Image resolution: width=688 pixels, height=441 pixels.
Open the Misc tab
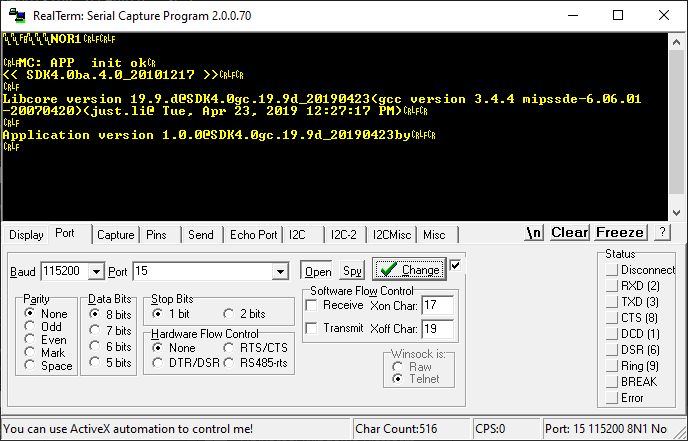434,235
